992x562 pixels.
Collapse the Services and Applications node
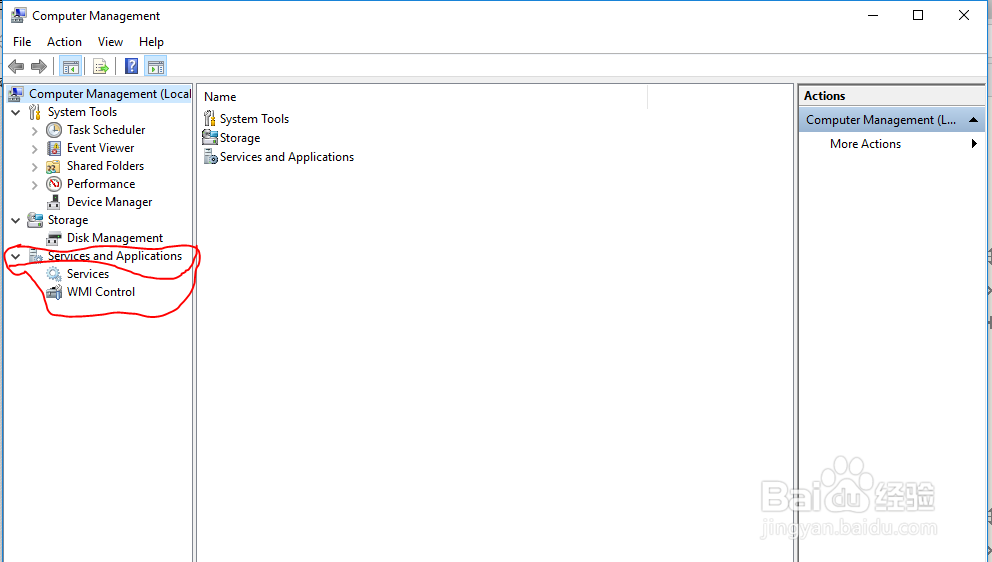[16, 257]
